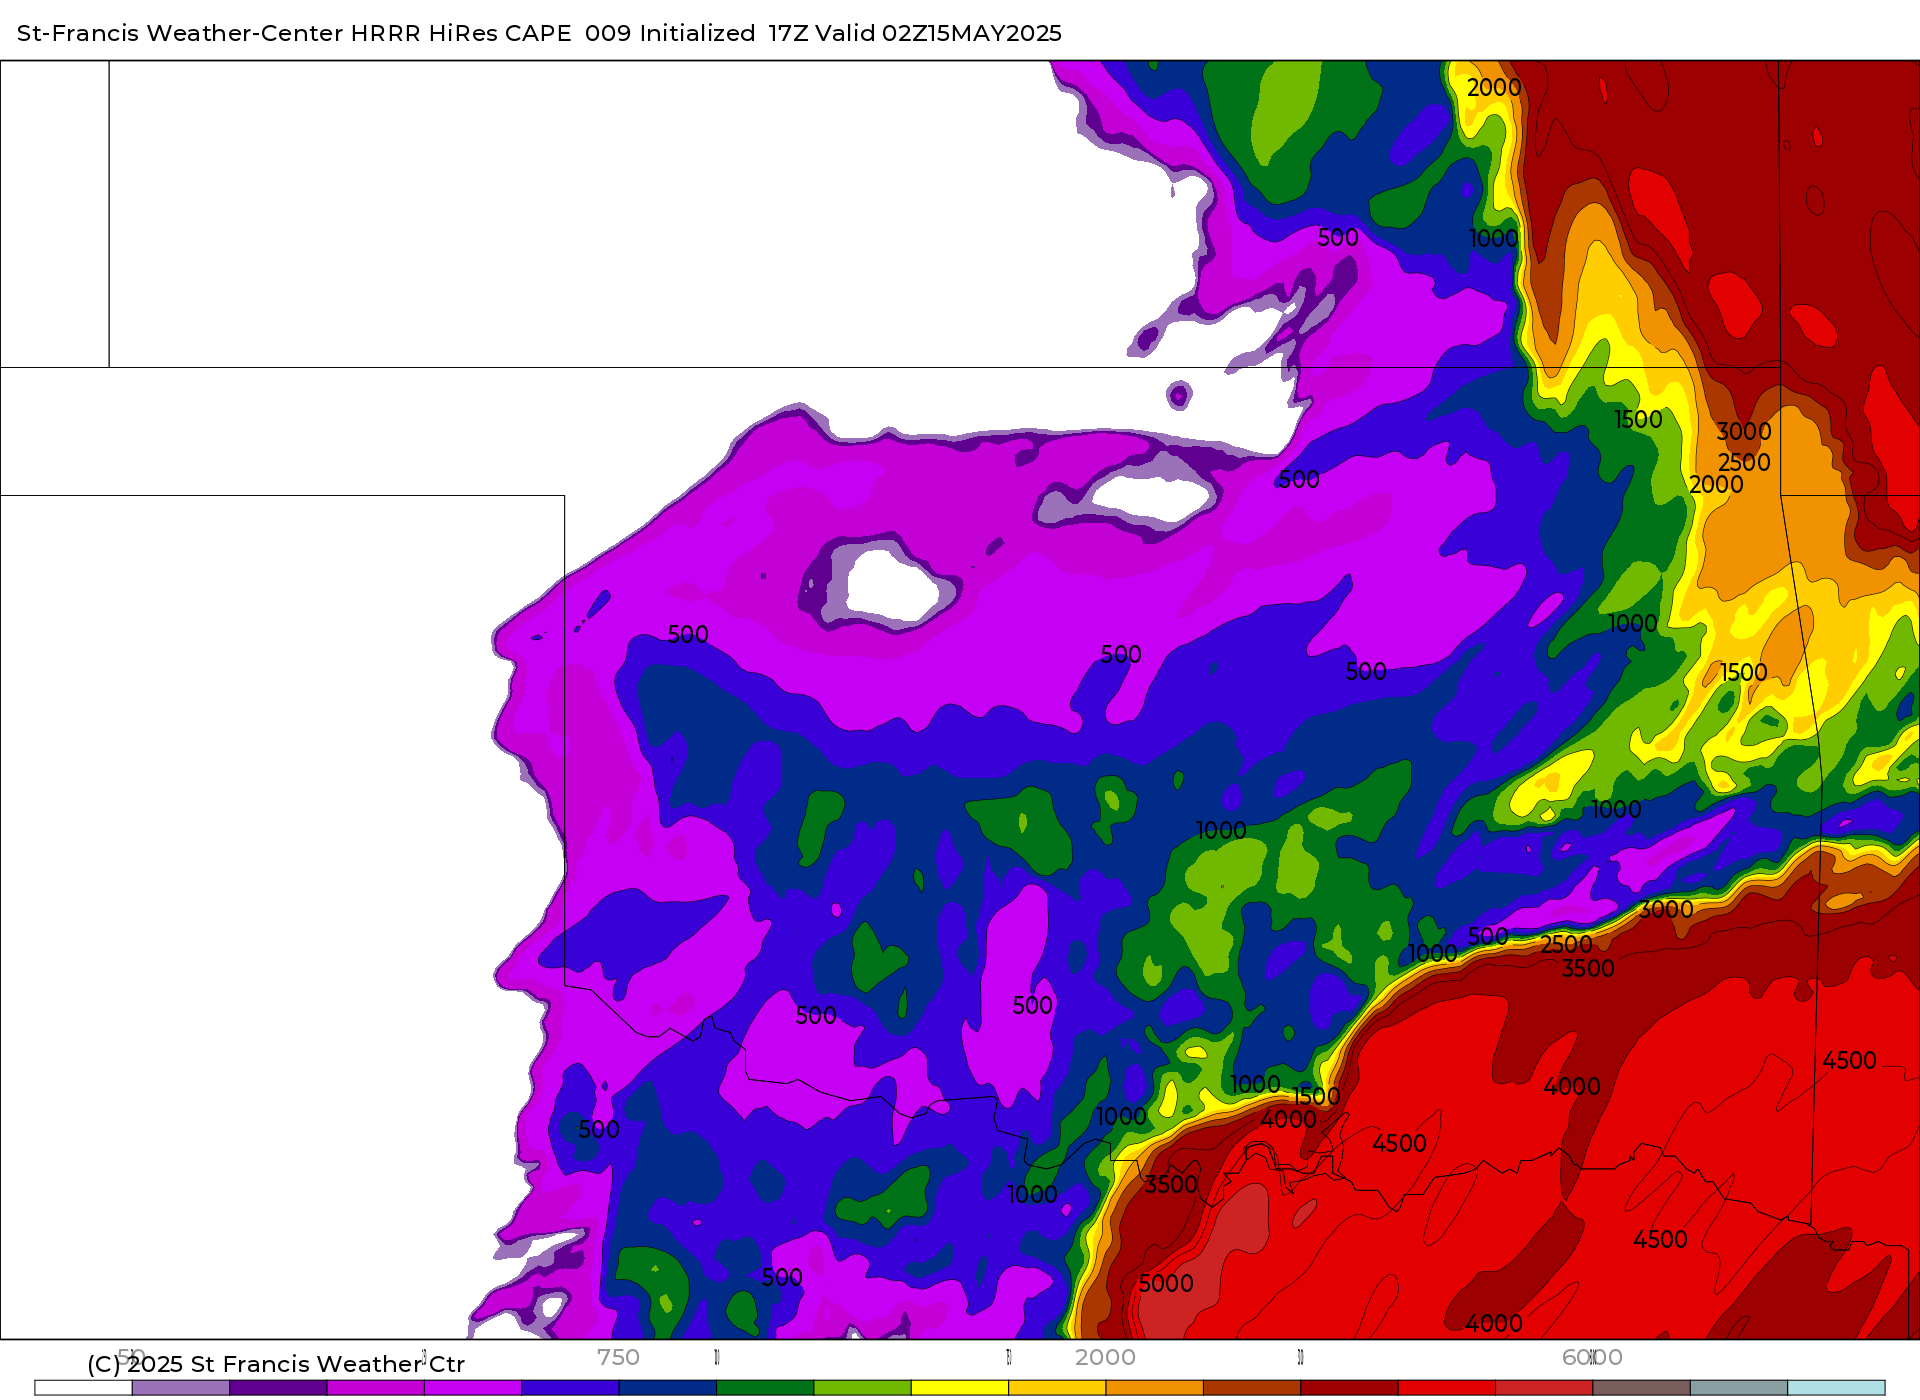
Task: Click the 3500 contour label just below the 2500 label
Action: click(x=1588, y=968)
